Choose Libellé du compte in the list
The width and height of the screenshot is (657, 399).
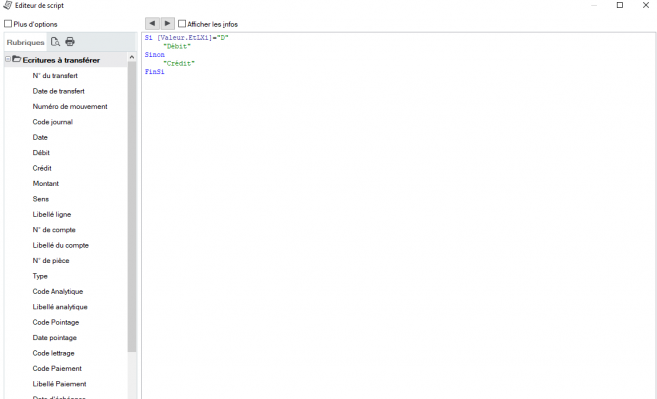pos(61,245)
